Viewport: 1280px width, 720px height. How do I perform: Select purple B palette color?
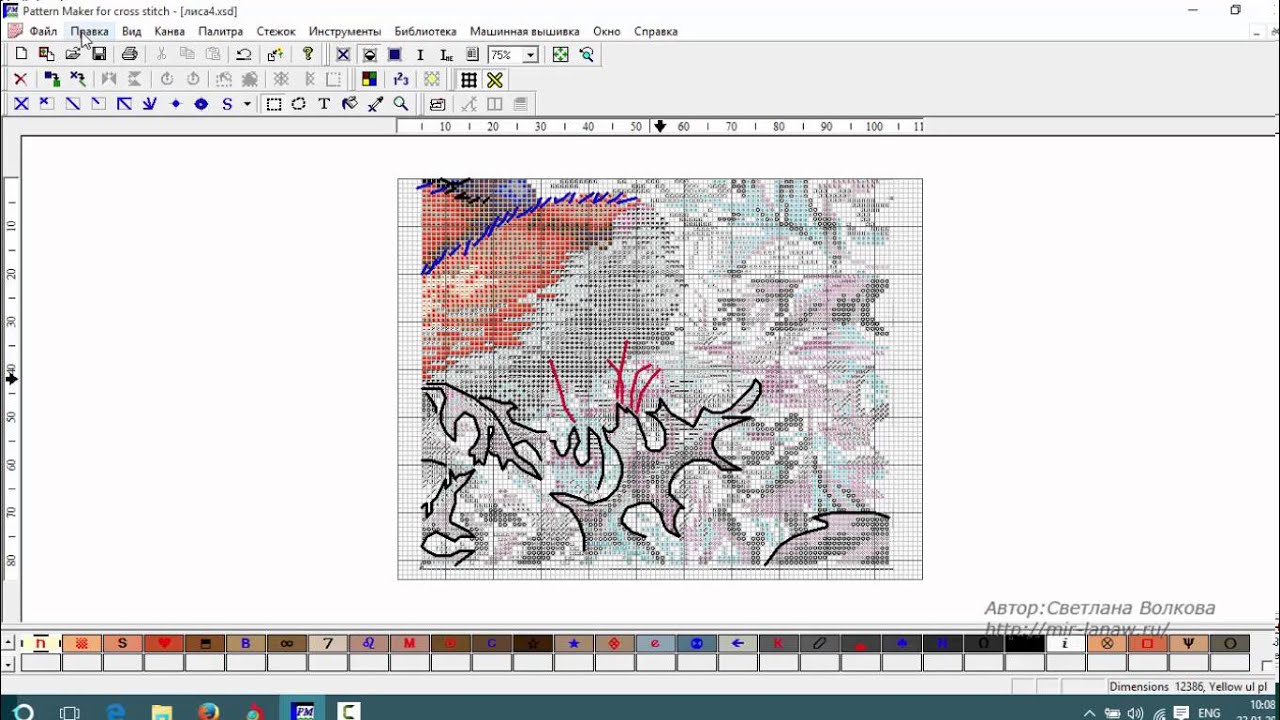[x=246, y=643]
